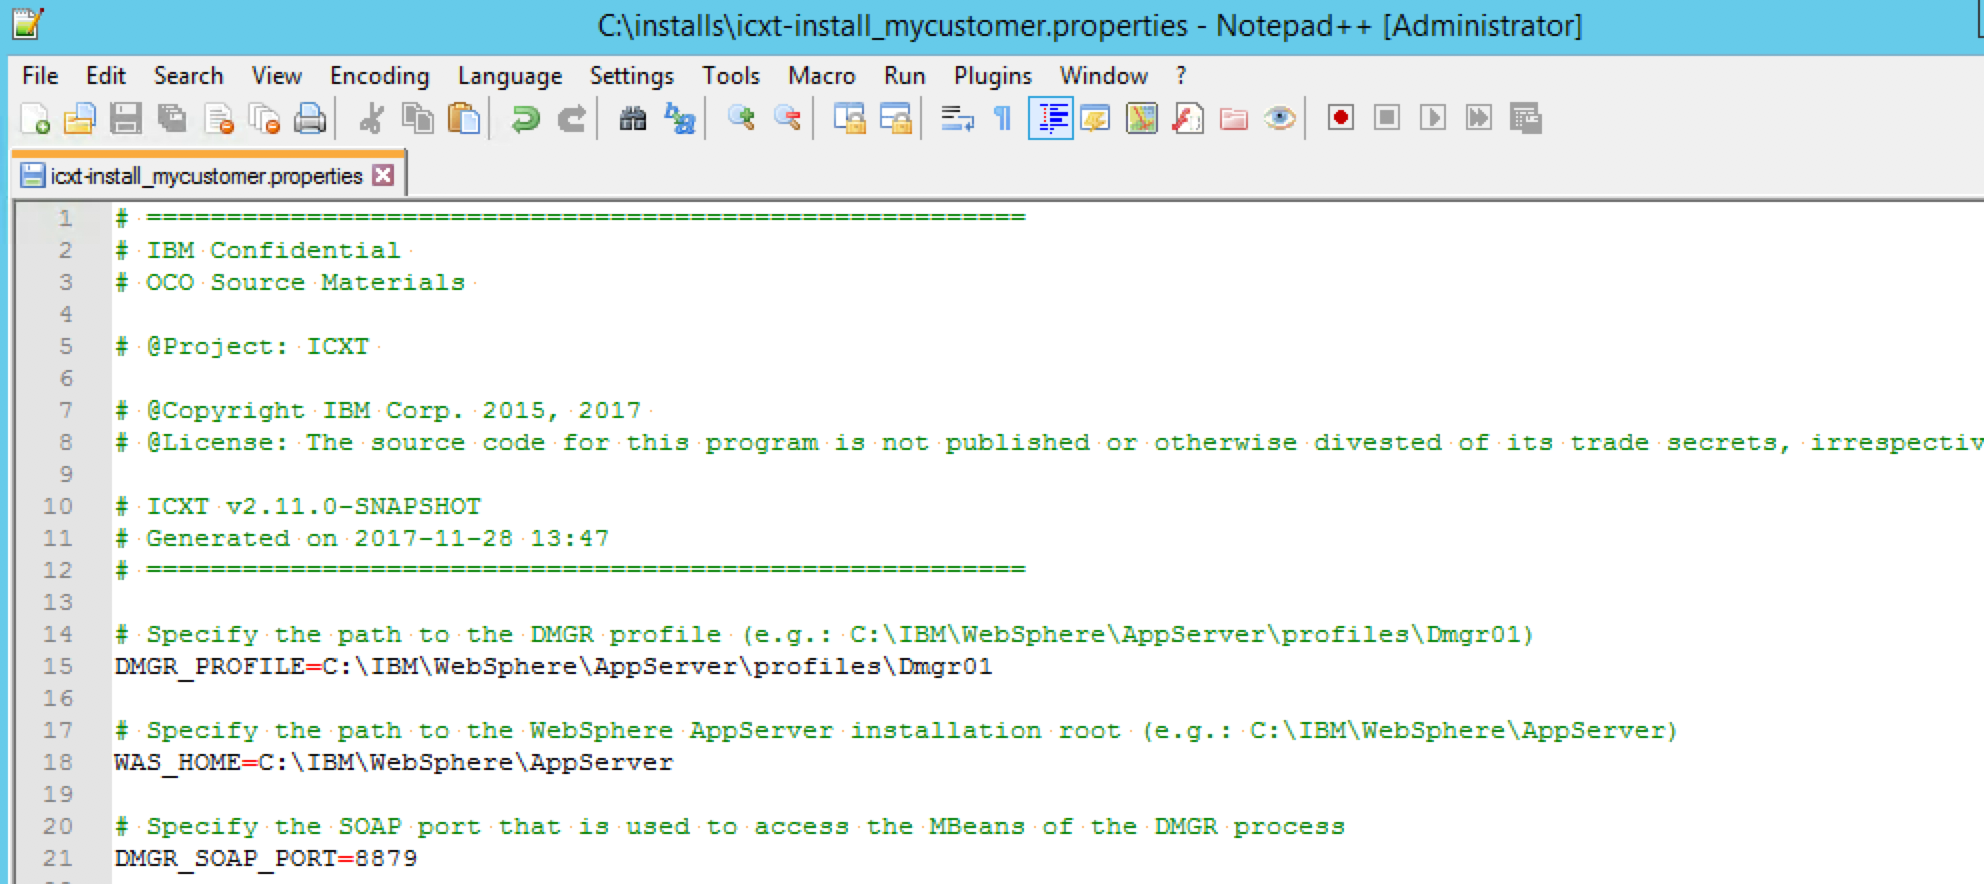The image size is (1984, 884).
Task: Open the Run menu
Action: pyautogui.click(x=904, y=76)
